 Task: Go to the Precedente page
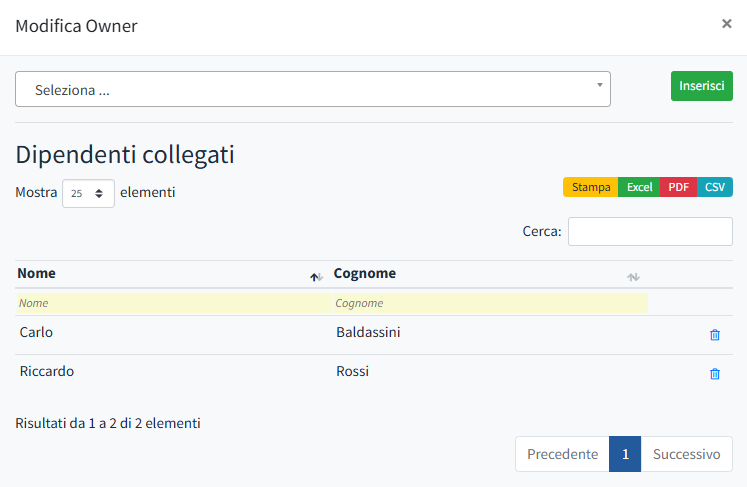[x=562, y=454]
